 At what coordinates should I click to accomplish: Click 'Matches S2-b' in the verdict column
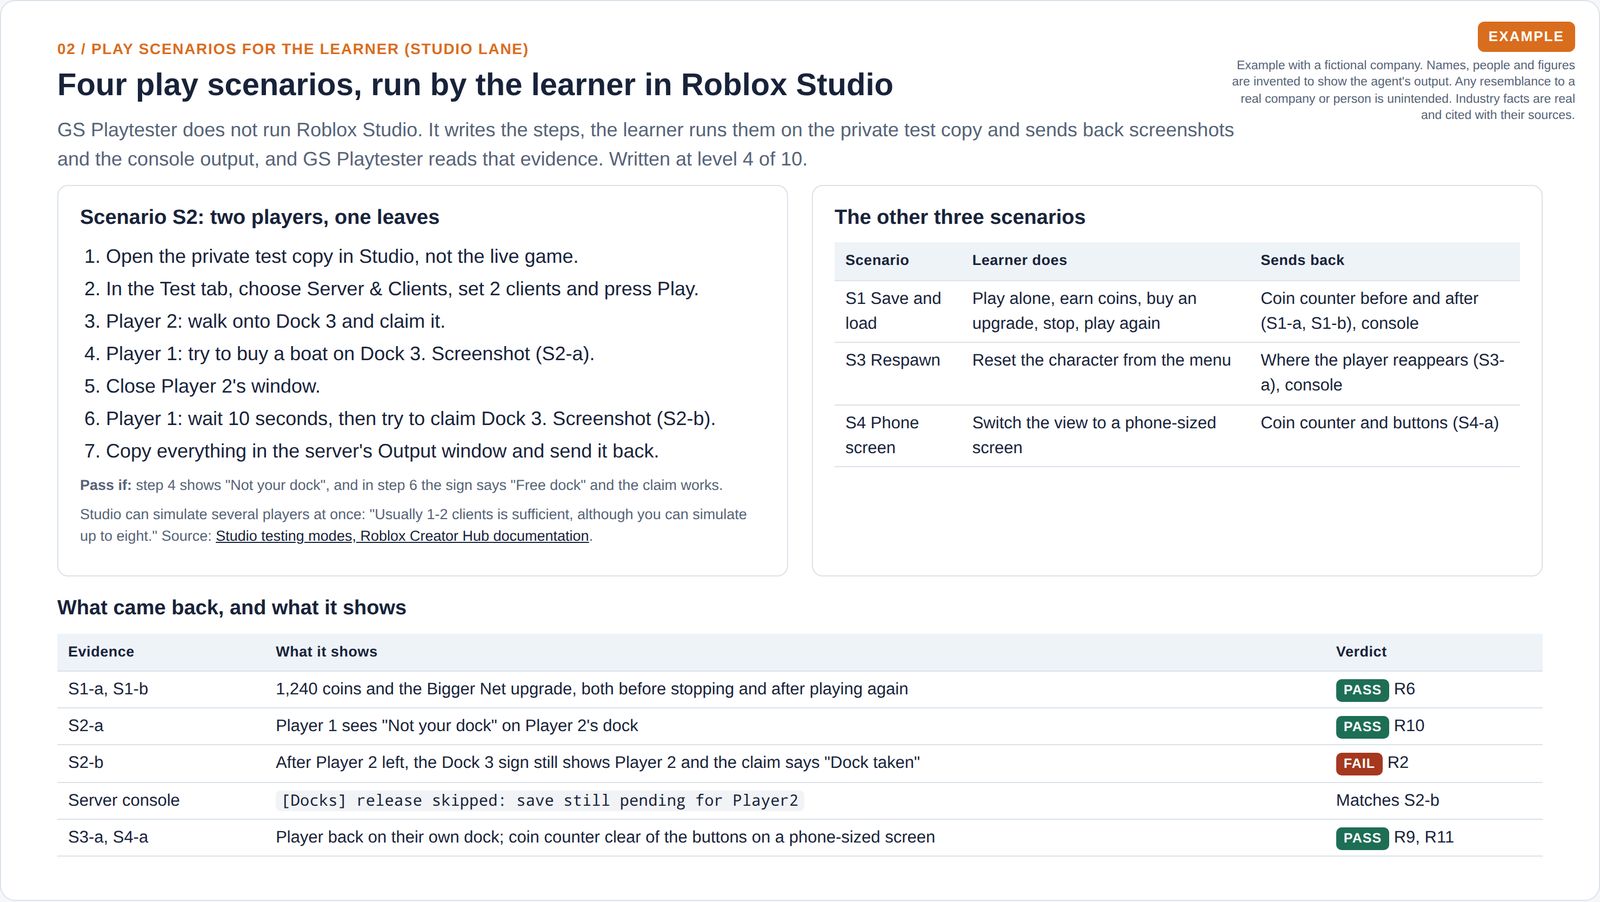(1388, 801)
